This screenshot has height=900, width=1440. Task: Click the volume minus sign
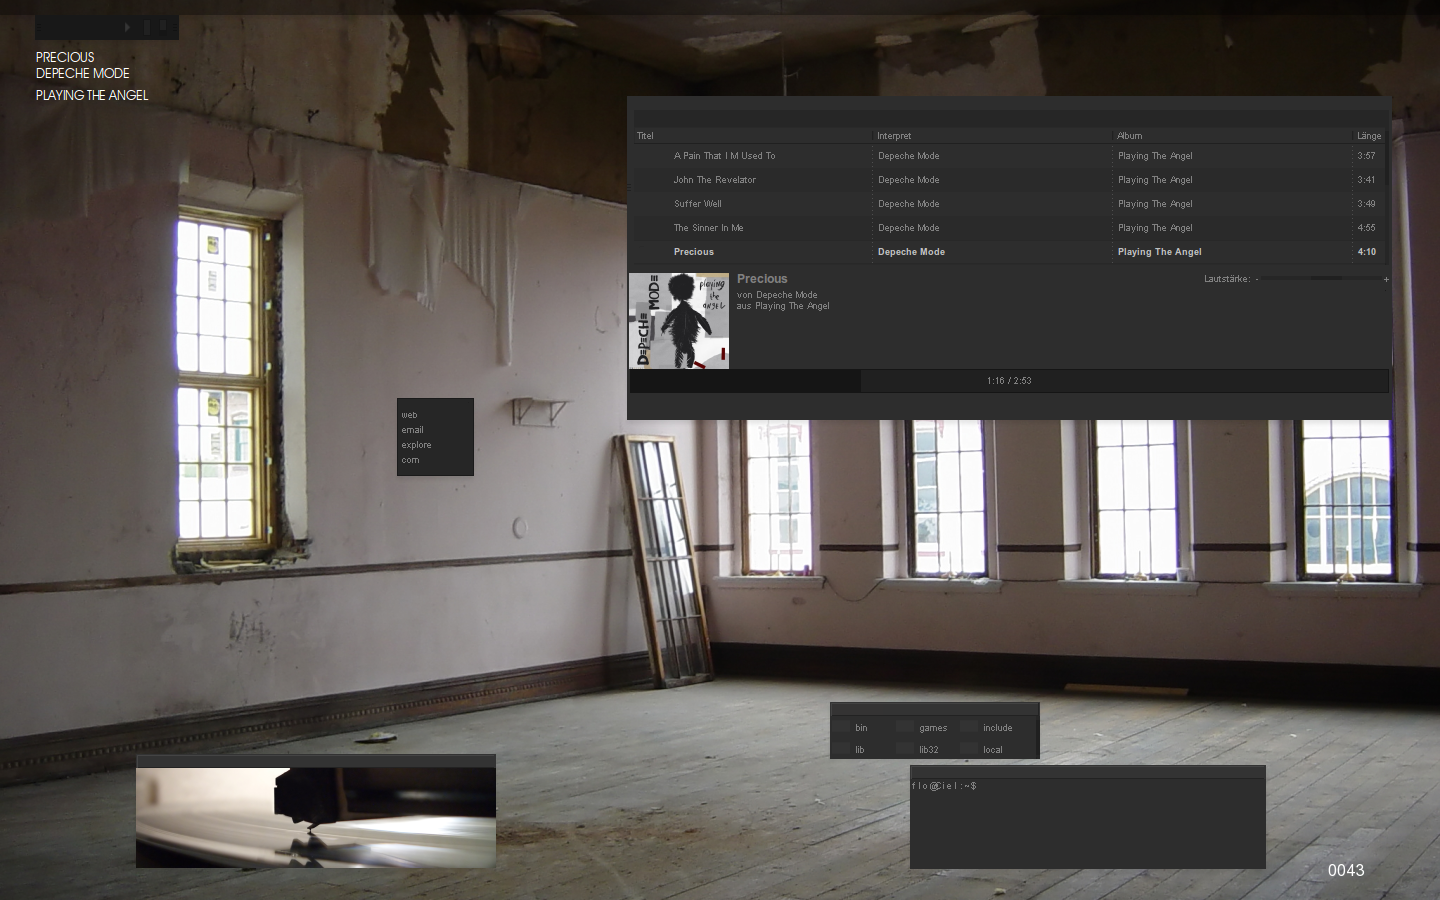point(1257,279)
